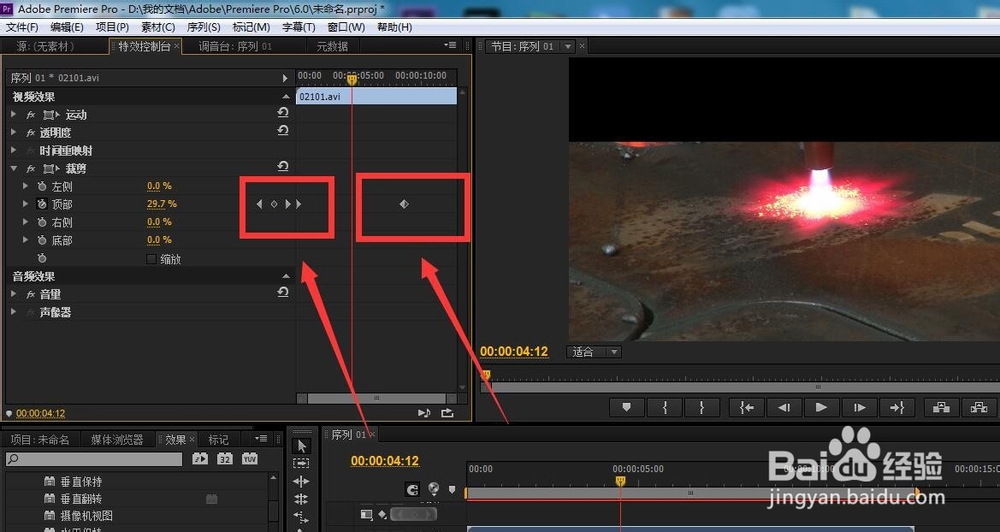This screenshot has height=532, width=1000.
Task: Collapse the 视频效果 section
Action: (286, 96)
